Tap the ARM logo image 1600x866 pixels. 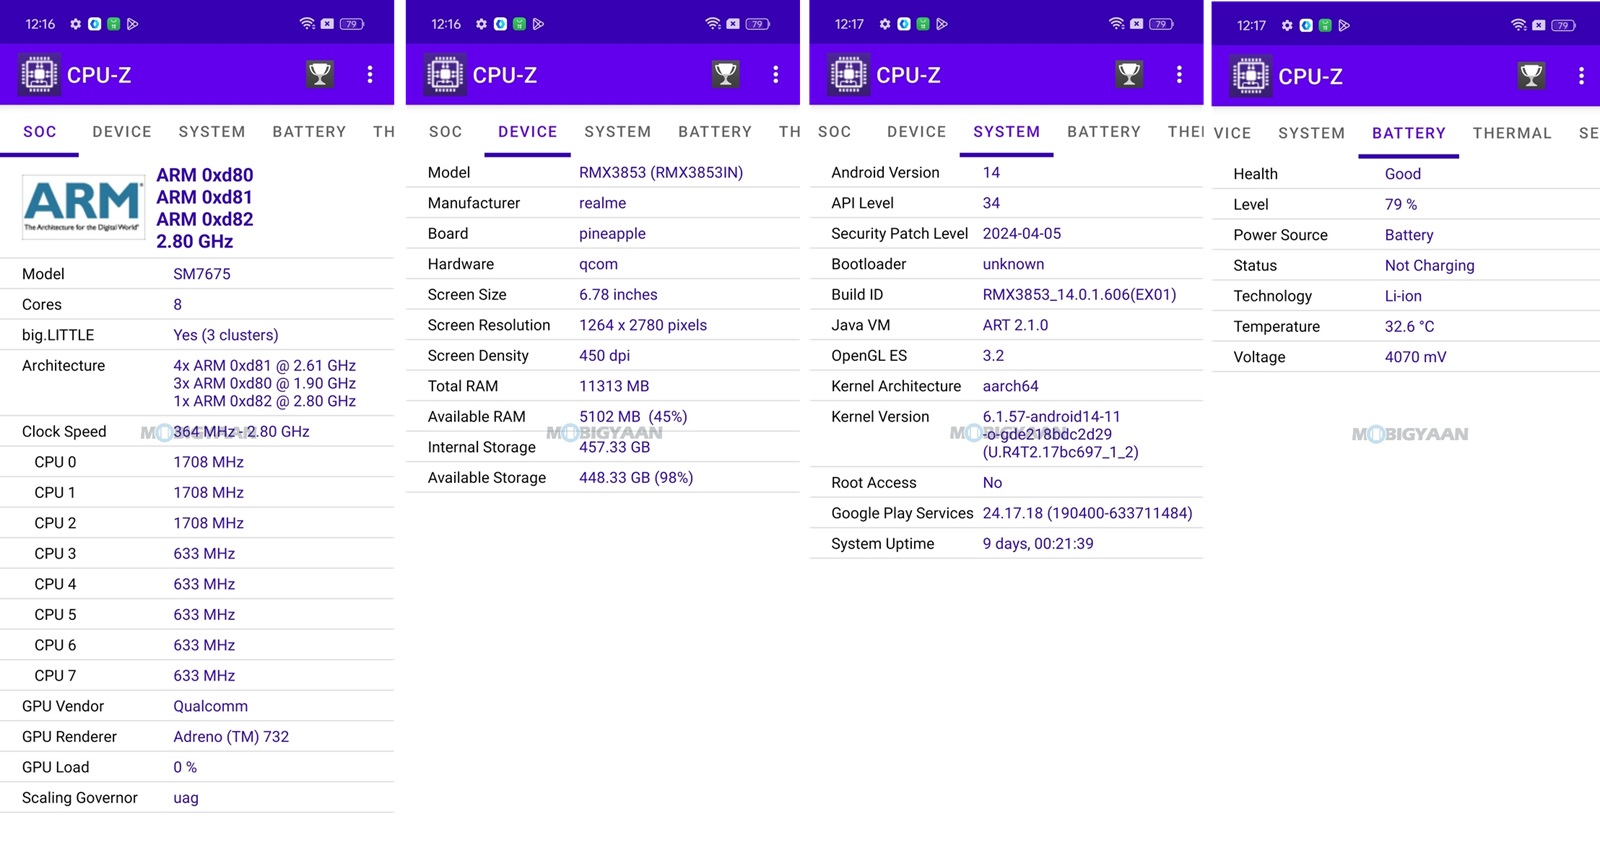pos(82,207)
